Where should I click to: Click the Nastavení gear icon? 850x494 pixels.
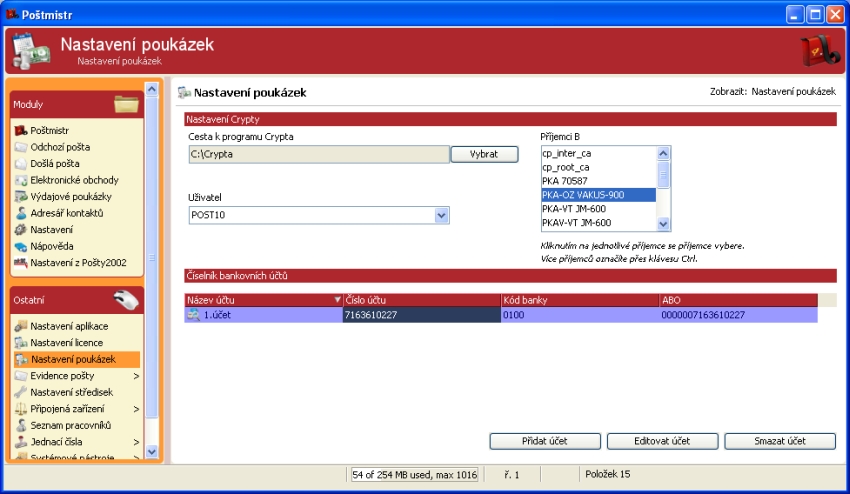[20, 230]
